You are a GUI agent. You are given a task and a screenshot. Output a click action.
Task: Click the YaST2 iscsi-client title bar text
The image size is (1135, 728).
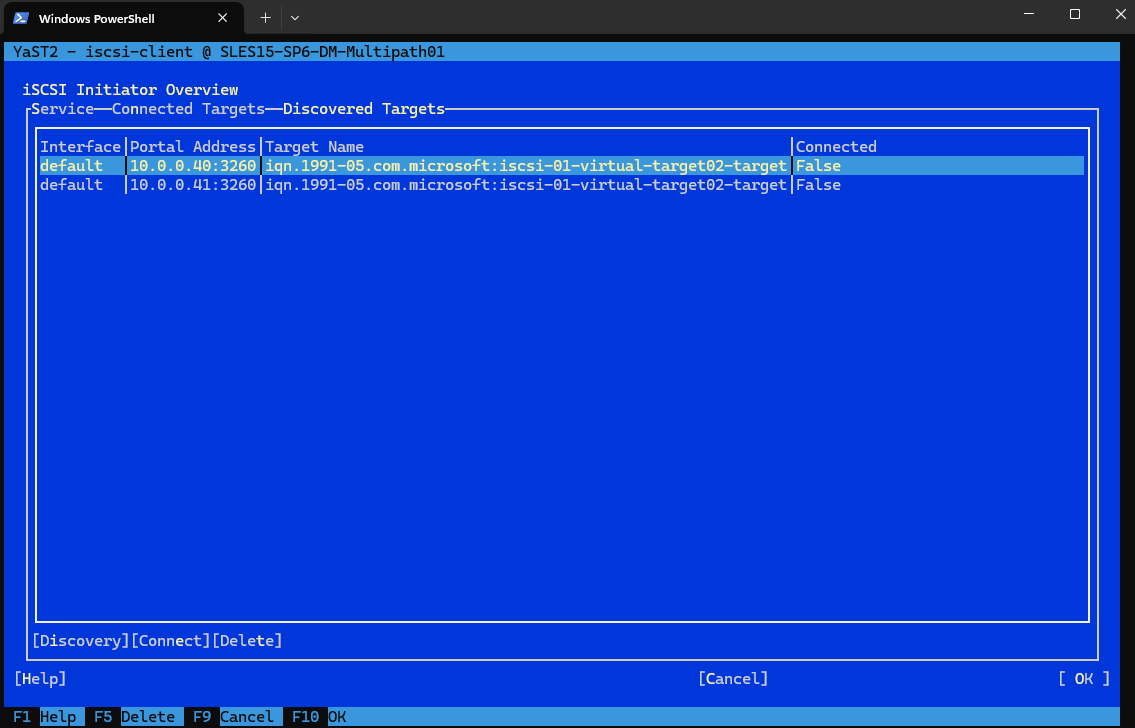[229, 51]
